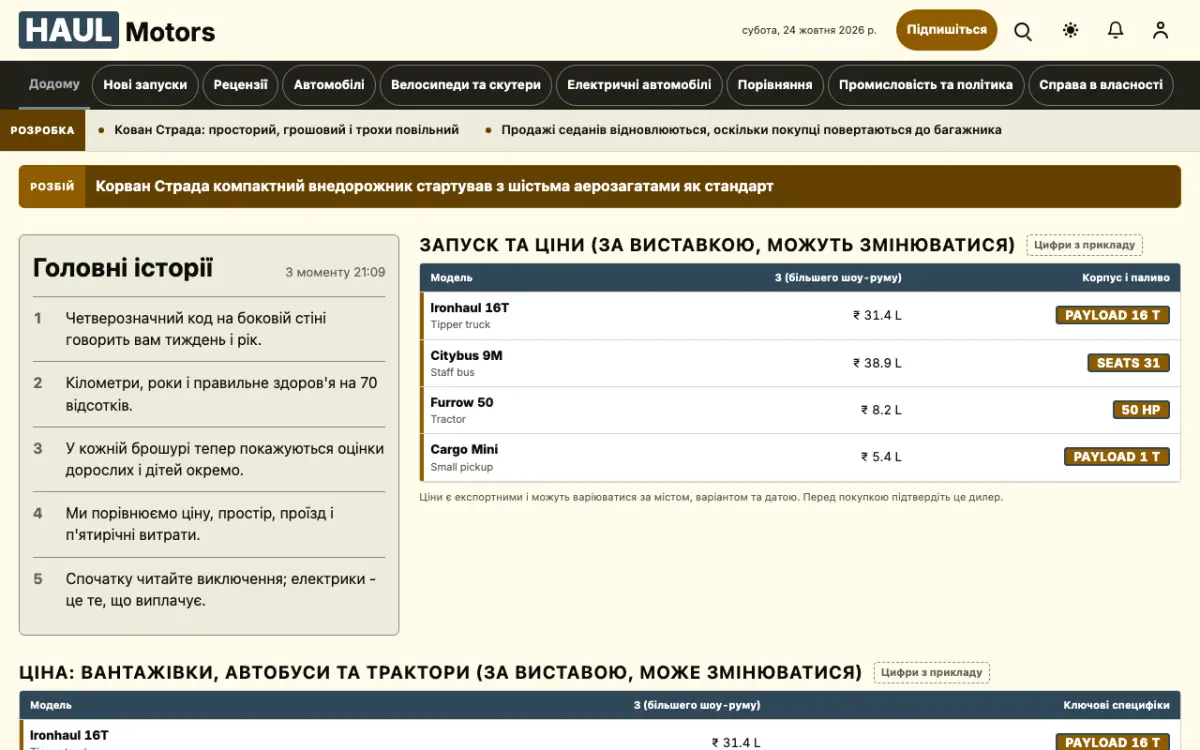Click the PAYLOAD 1 T badge
The width and height of the screenshot is (1200, 750).
(1116, 457)
